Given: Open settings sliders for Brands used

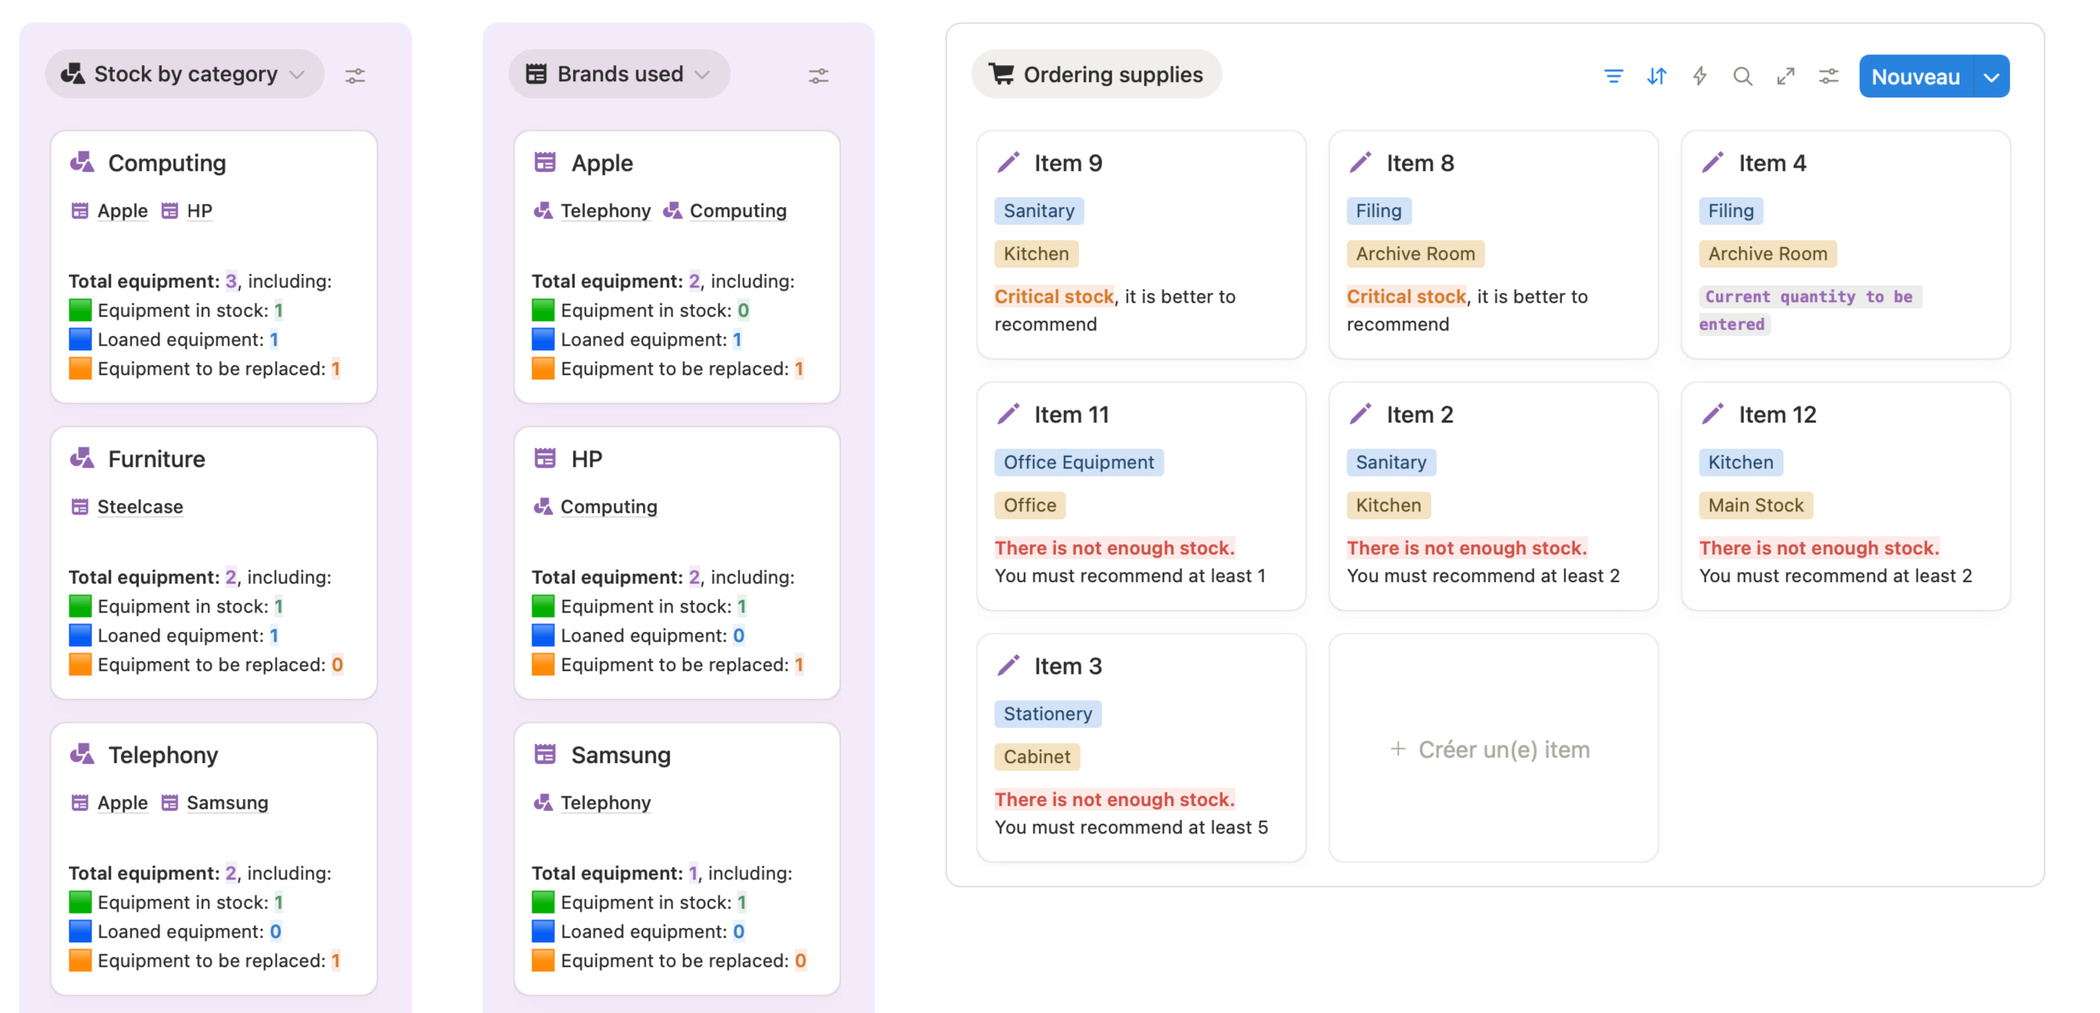Looking at the screenshot, I should (x=818, y=76).
